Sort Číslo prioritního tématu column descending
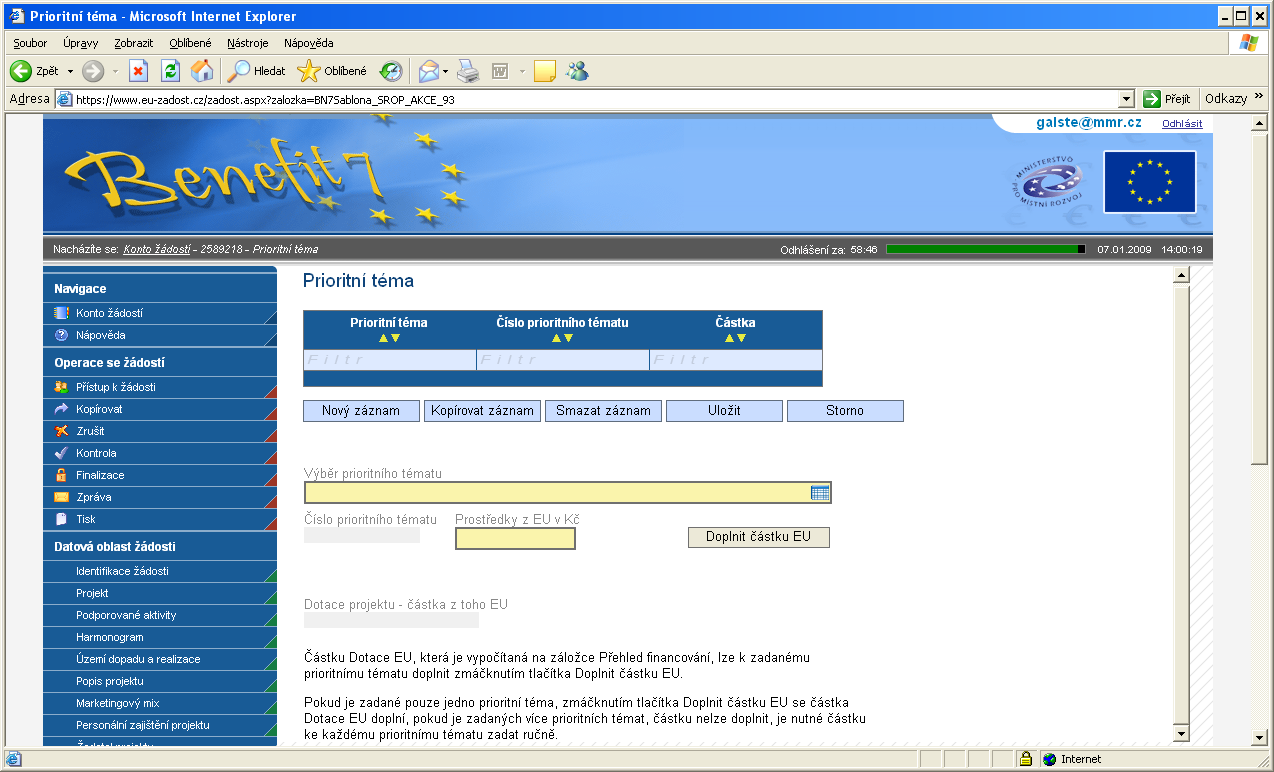The height and width of the screenshot is (772, 1274). 568,338
